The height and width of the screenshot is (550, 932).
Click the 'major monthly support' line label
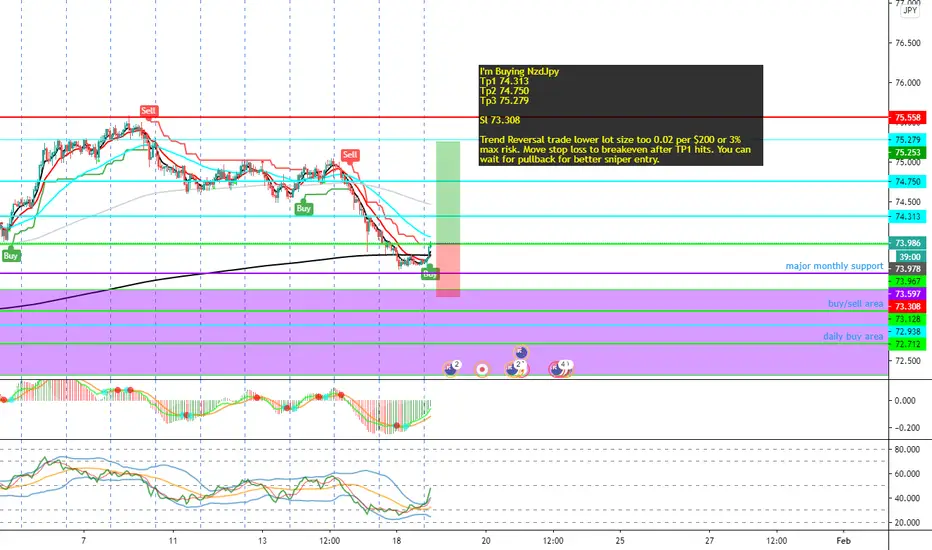pyautogui.click(x=834, y=266)
